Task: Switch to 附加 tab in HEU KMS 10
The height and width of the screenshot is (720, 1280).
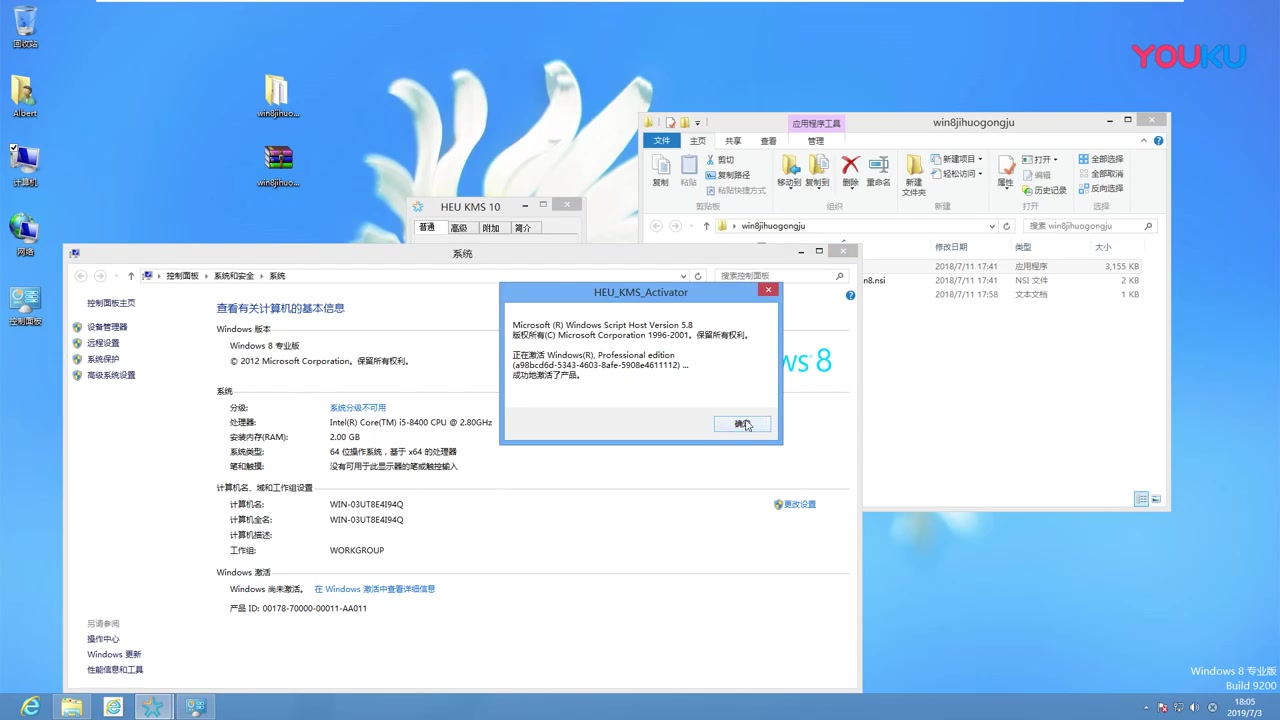Action: 491,228
